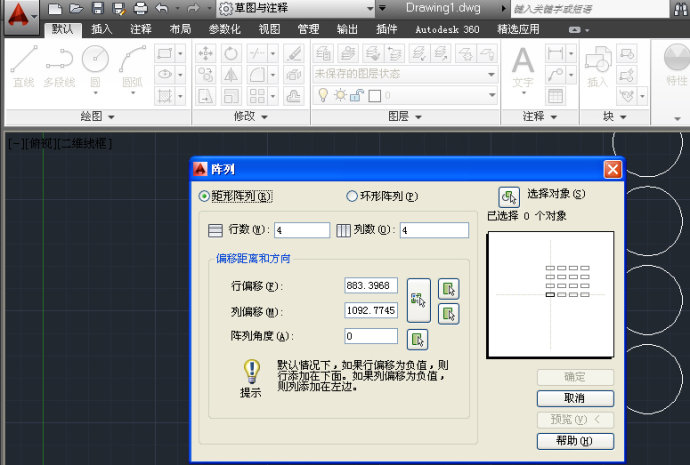Click the Copy tool in 修改 panel
Viewport: 690px width, 465px height.
pos(206,74)
